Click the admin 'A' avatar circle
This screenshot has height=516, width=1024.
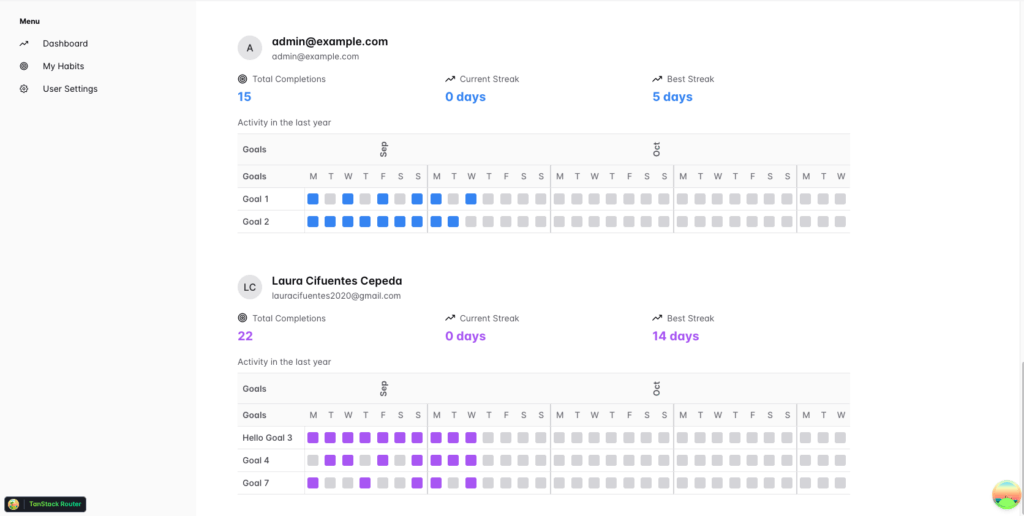tap(250, 48)
